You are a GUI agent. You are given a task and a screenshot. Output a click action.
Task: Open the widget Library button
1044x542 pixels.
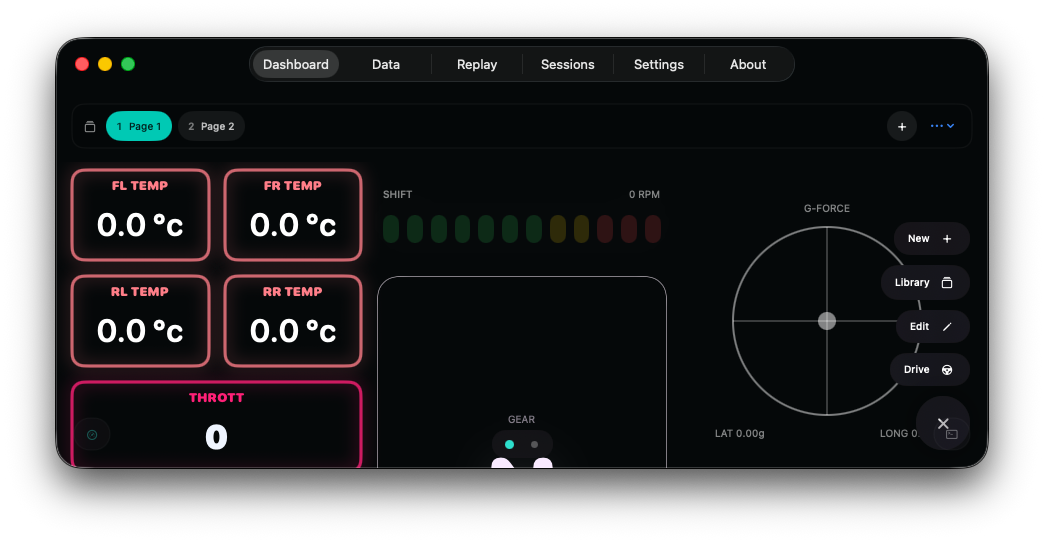[925, 282]
